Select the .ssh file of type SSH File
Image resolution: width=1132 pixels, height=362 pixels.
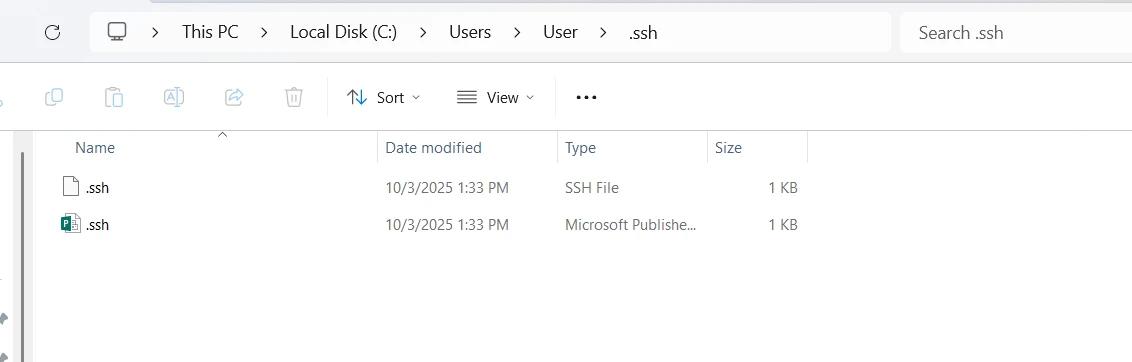click(x=97, y=188)
